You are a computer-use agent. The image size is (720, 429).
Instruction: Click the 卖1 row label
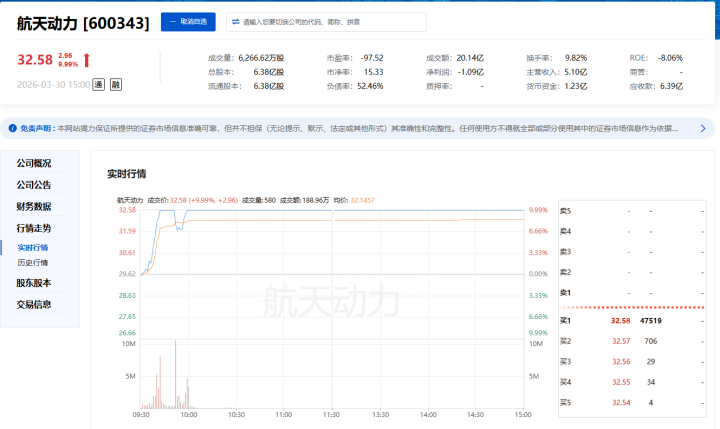click(x=565, y=293)
